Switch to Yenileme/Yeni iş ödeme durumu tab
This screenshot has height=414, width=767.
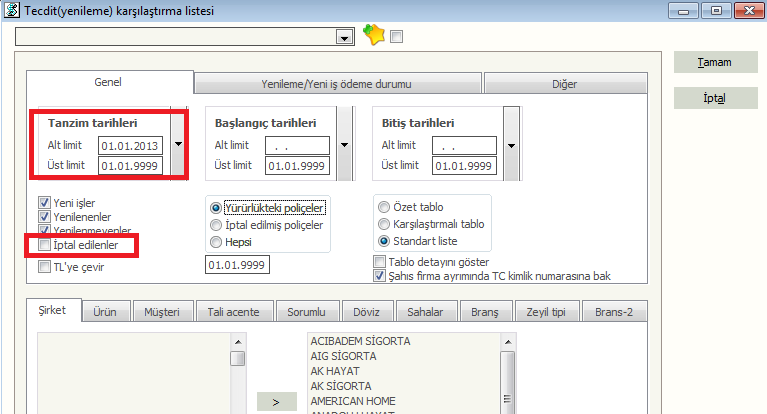338,83
